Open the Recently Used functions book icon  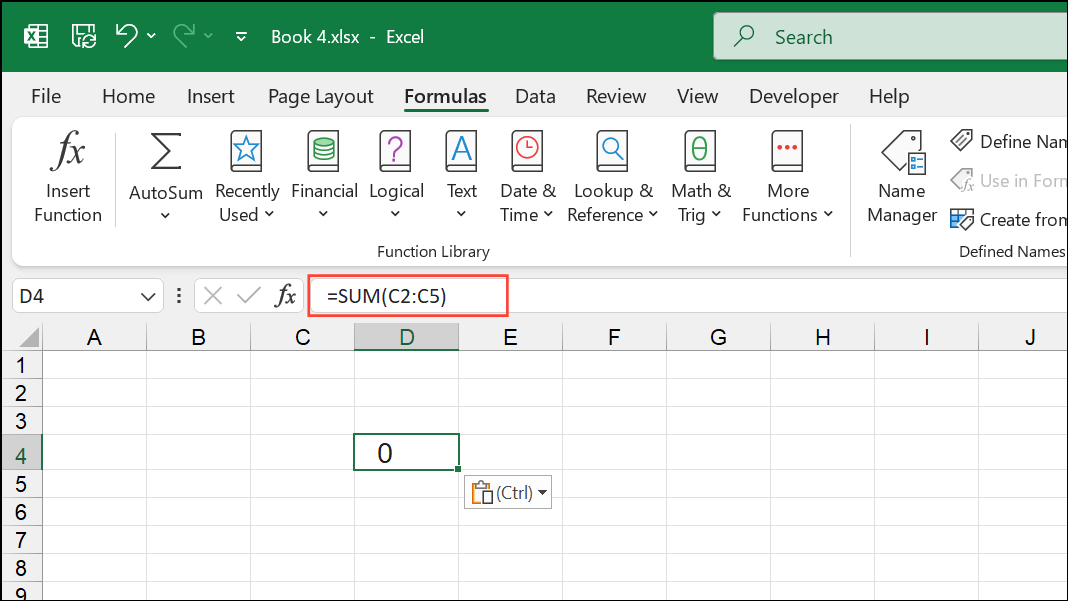(x=246, y=153)
